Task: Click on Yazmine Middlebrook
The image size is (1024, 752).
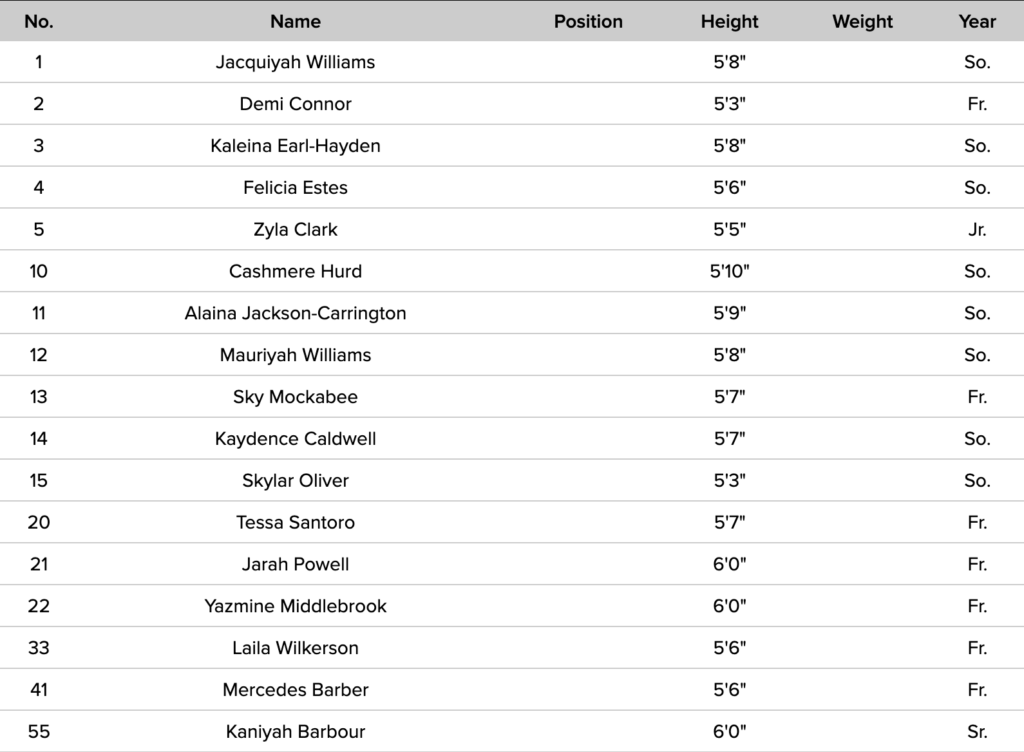Action: pos(295,607)
